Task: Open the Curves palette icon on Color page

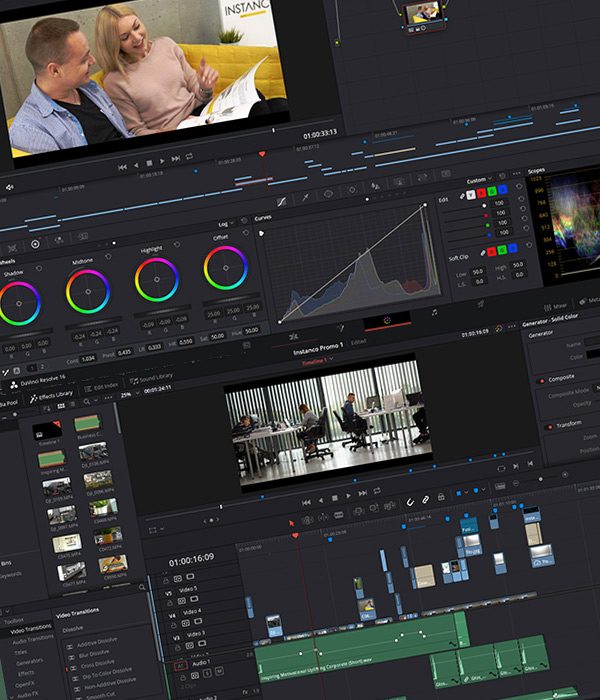Action: point(281,202)
